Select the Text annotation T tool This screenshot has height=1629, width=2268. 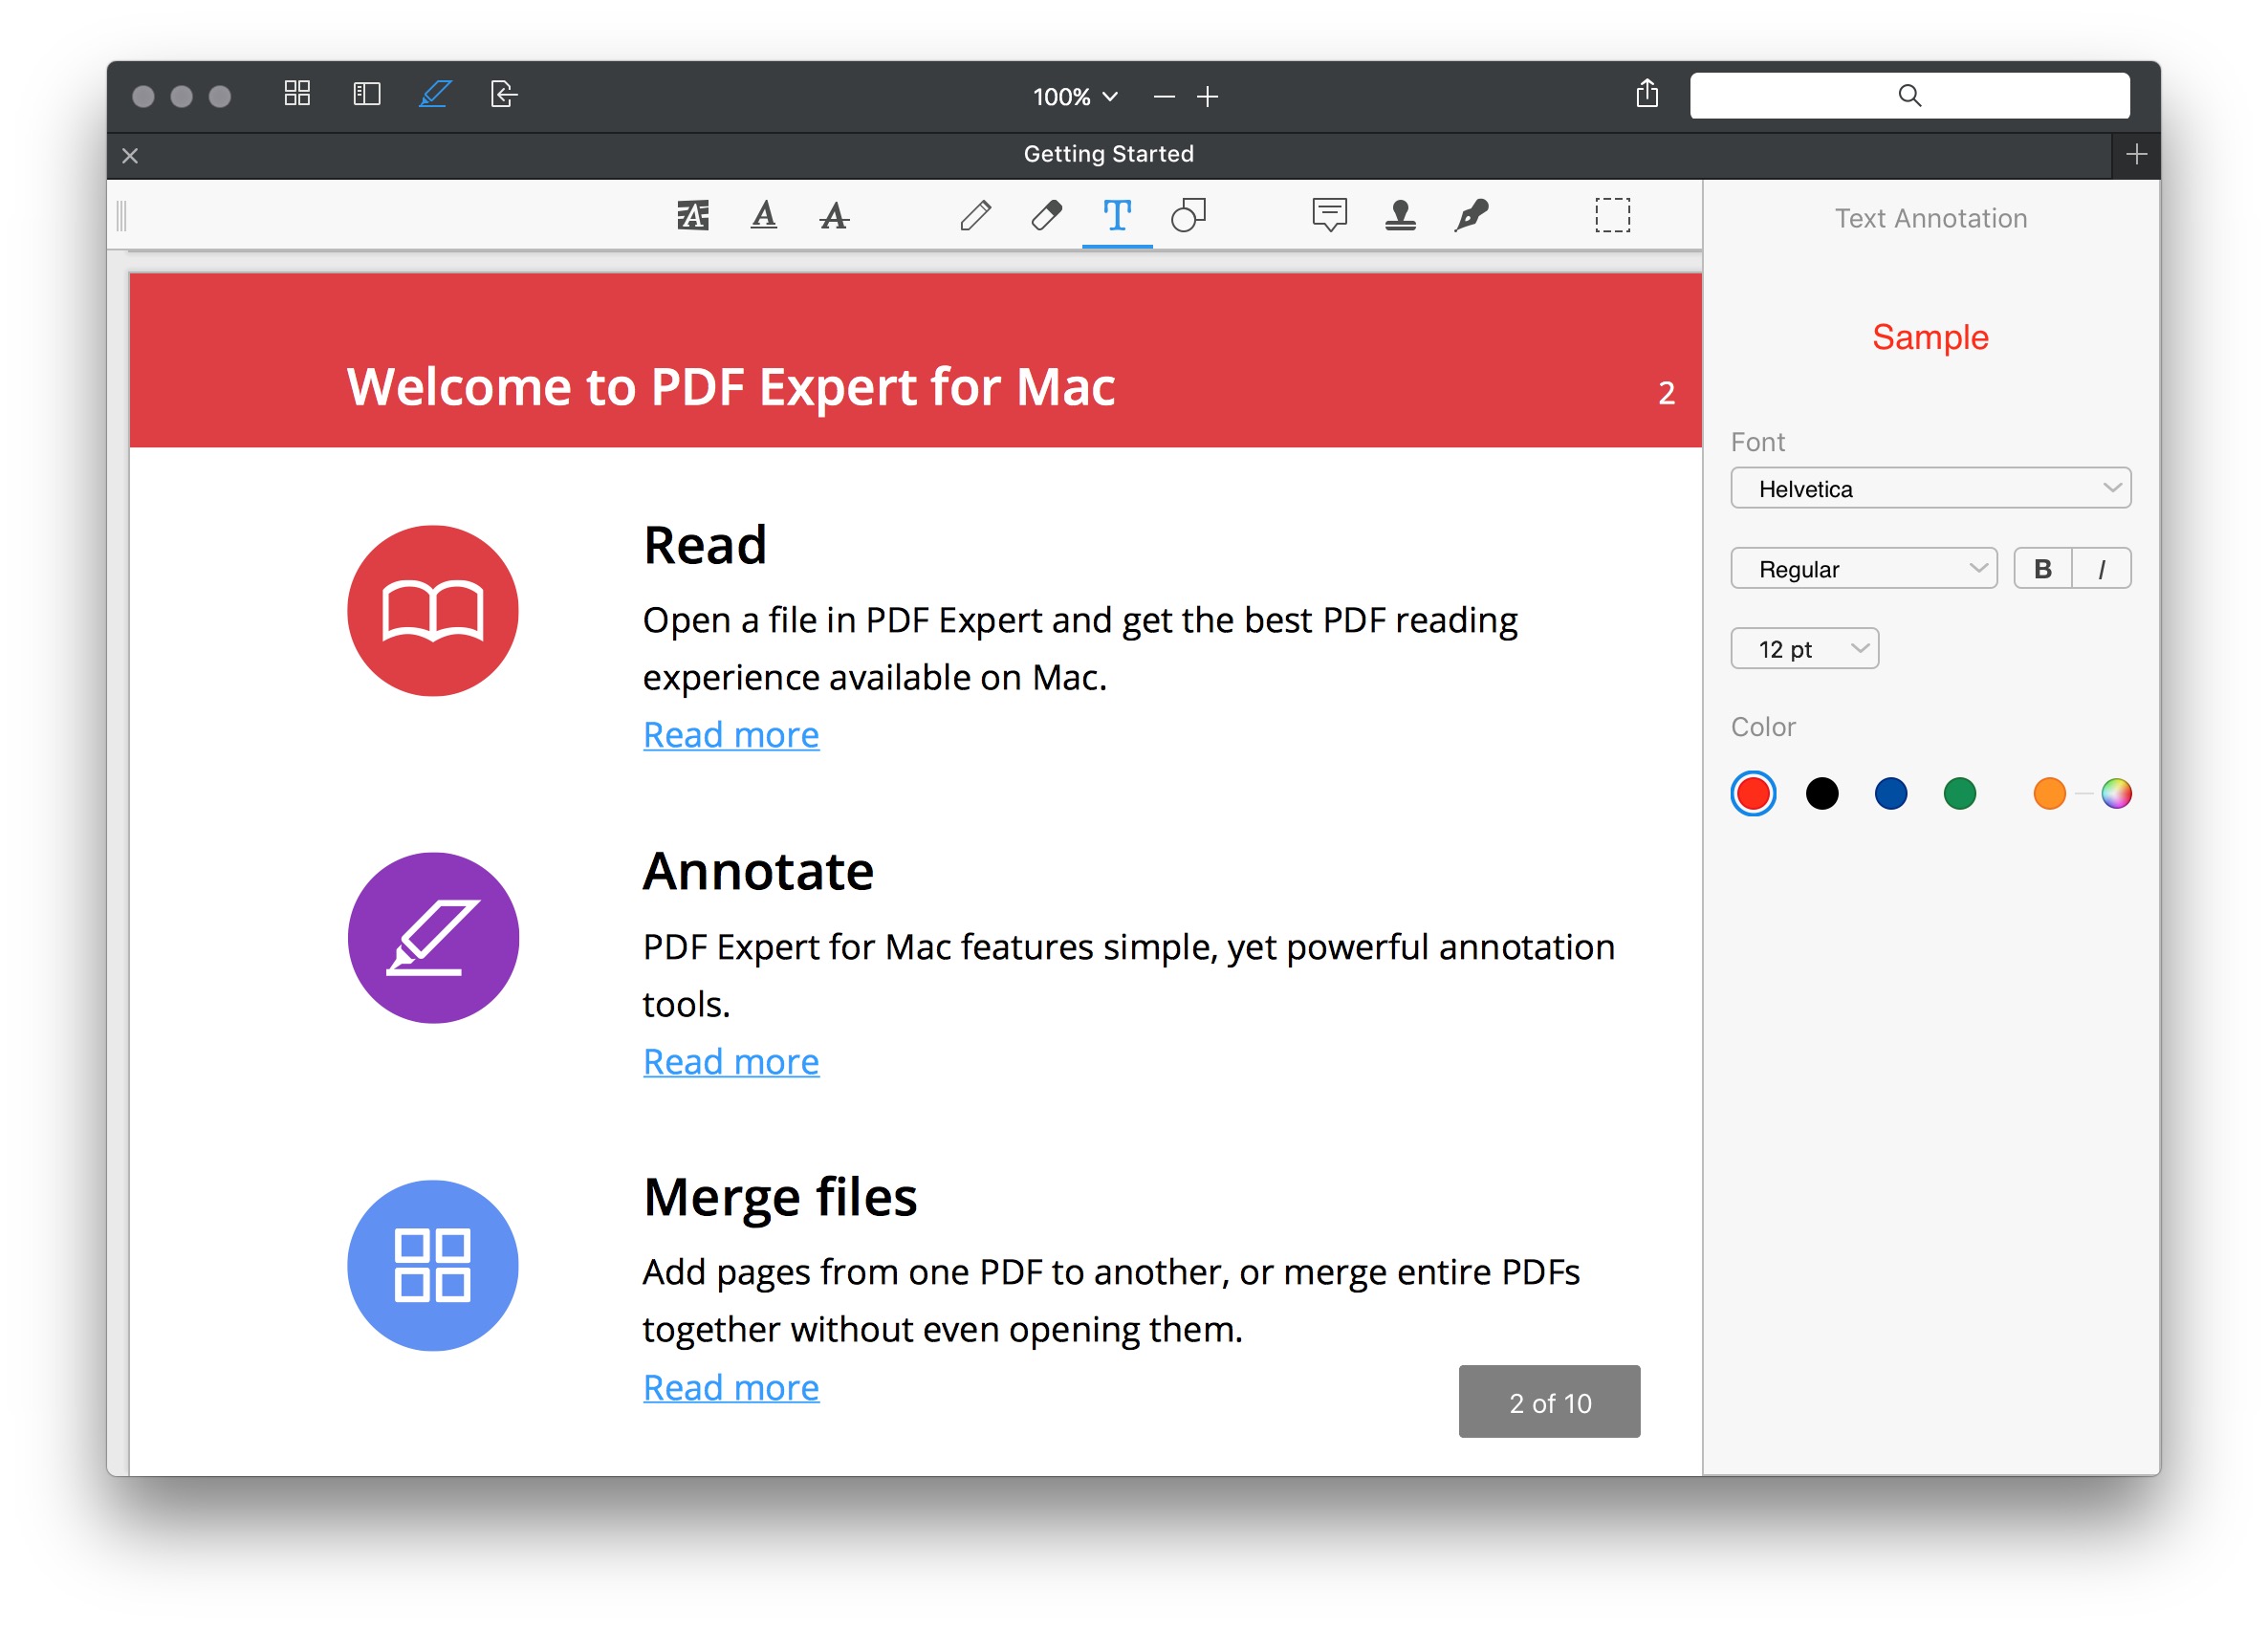(1117, 215)
